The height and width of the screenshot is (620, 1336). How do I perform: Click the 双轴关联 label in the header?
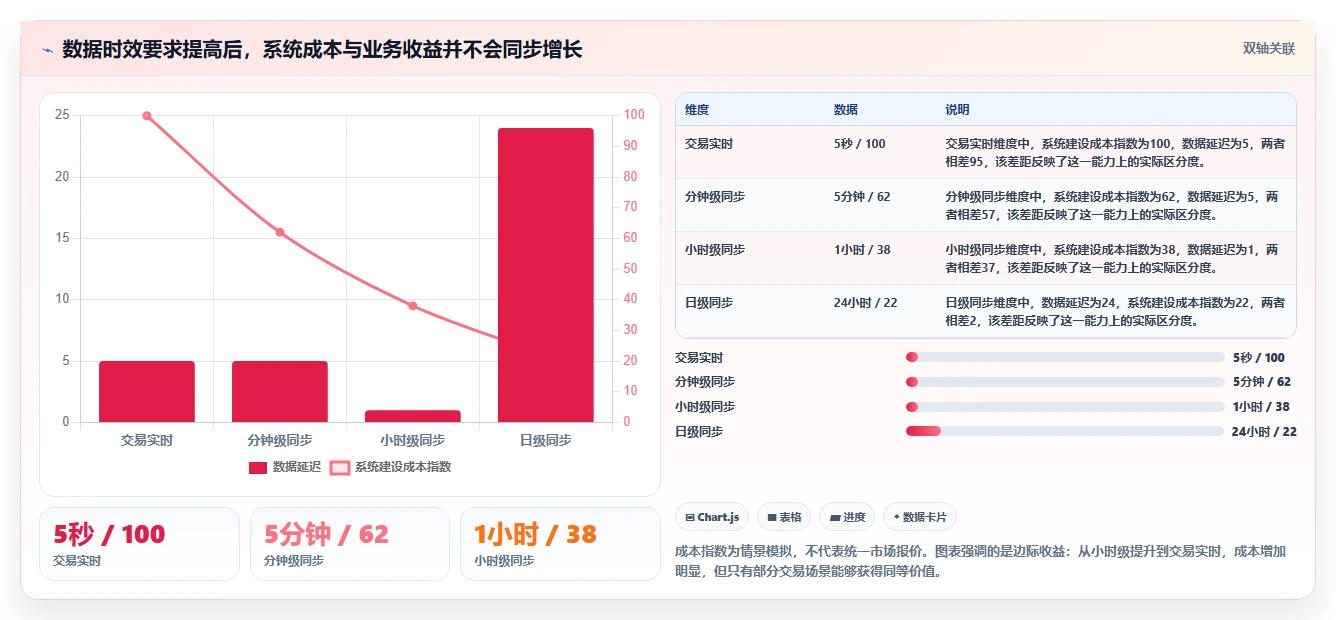(x=1268, y=48)
